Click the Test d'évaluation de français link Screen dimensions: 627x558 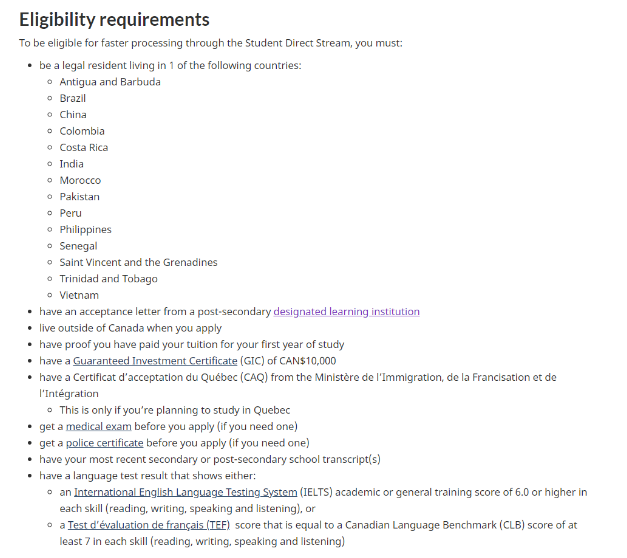pos(149,525)
